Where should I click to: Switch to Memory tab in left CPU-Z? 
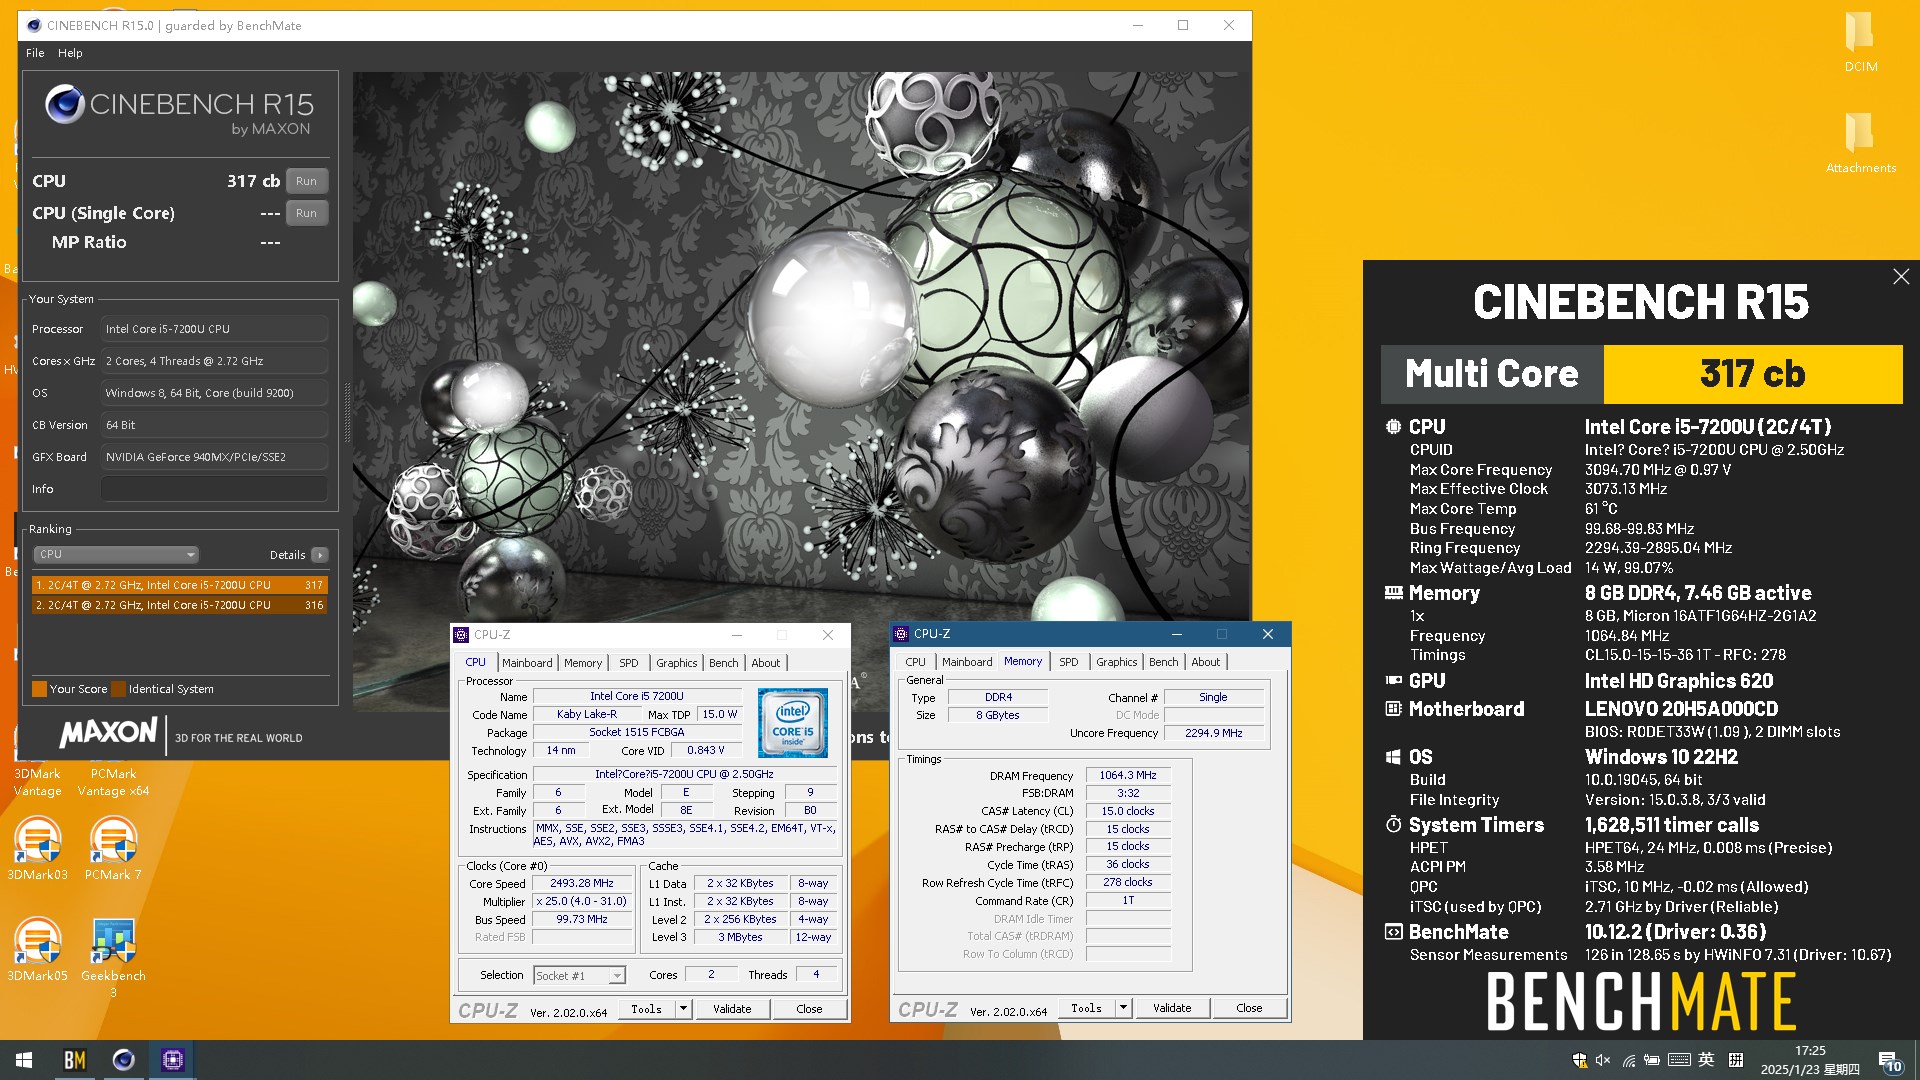click(583, 663)
